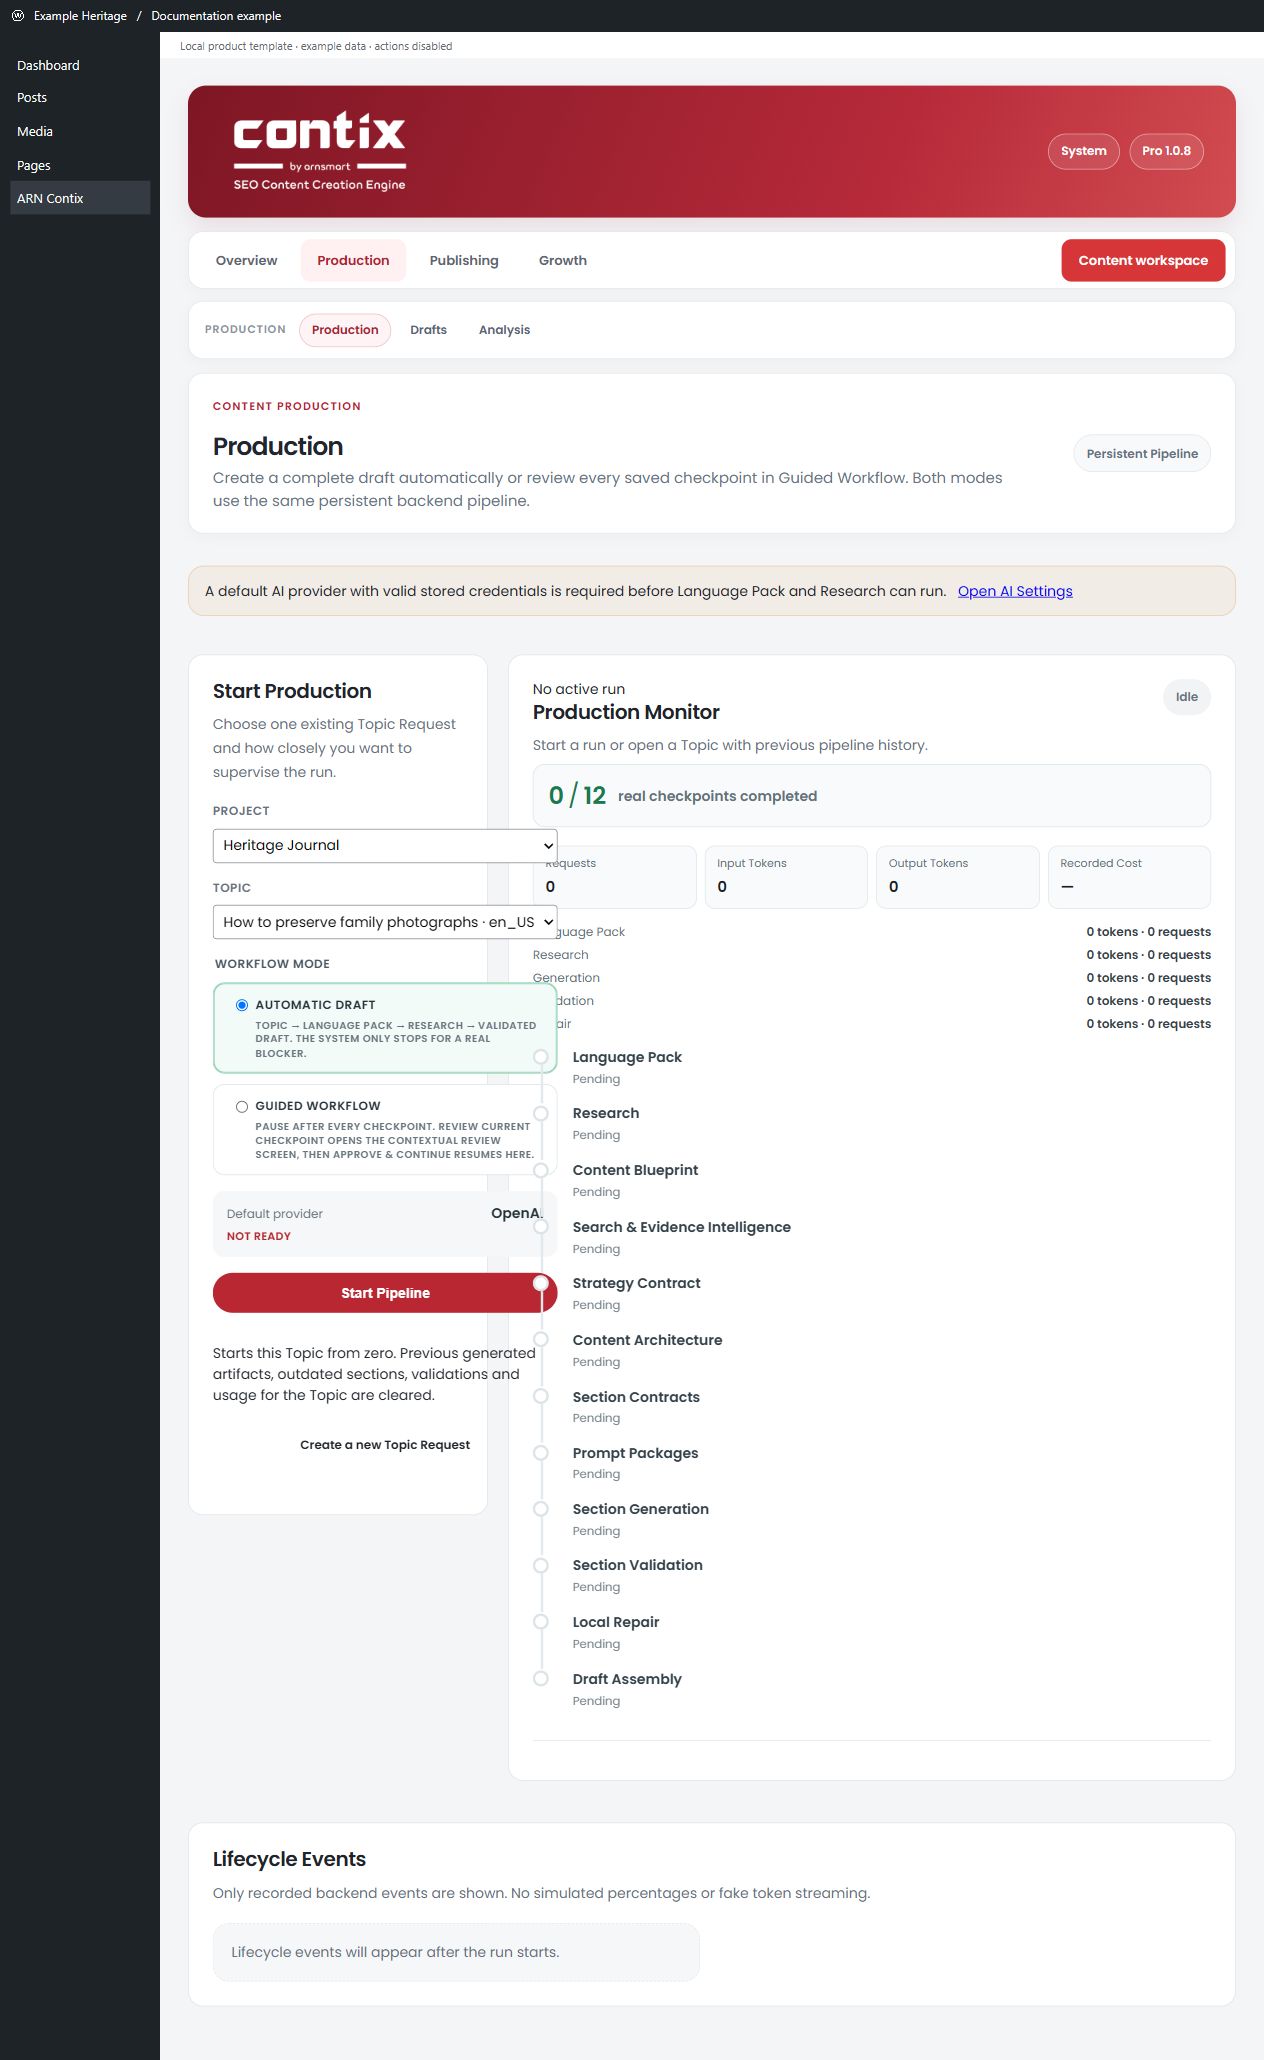Click the System pill in the banner
1264x2060 pixels.
1084,151
